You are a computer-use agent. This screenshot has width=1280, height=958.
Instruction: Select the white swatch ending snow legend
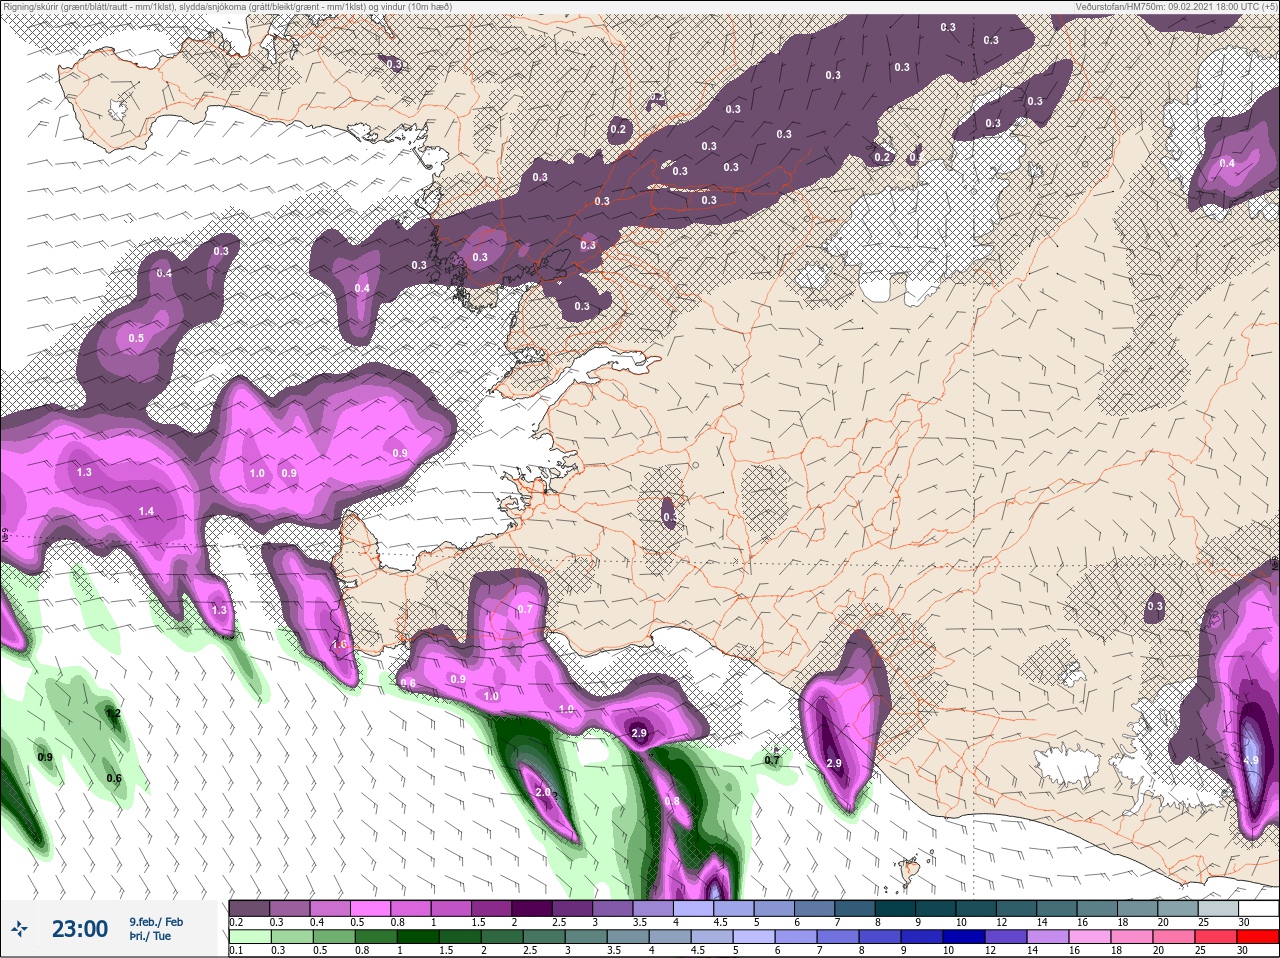pyautogui.click(x=1257, y=909)
